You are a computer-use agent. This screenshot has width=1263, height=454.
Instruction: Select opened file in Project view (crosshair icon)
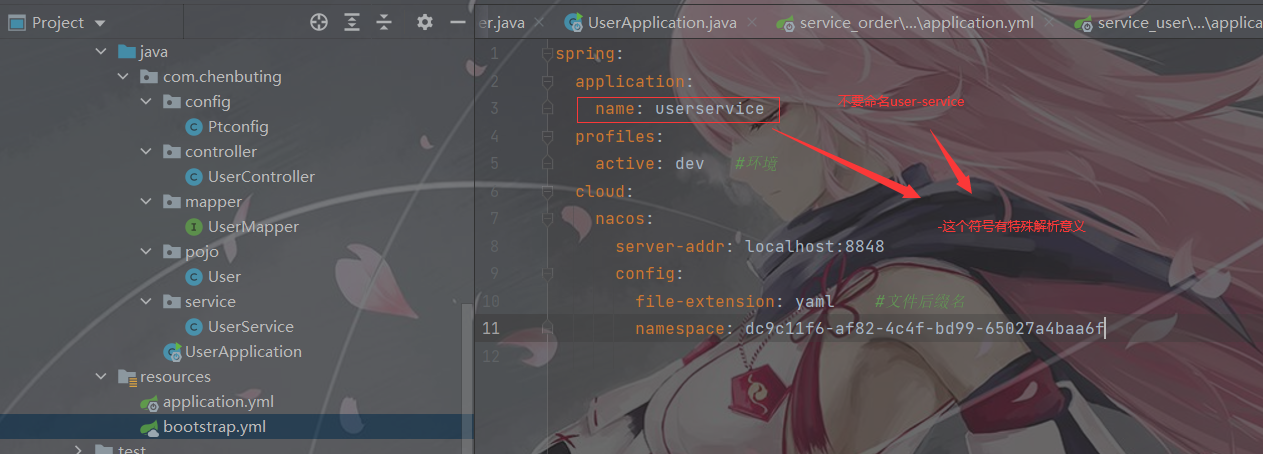(319, 22)
